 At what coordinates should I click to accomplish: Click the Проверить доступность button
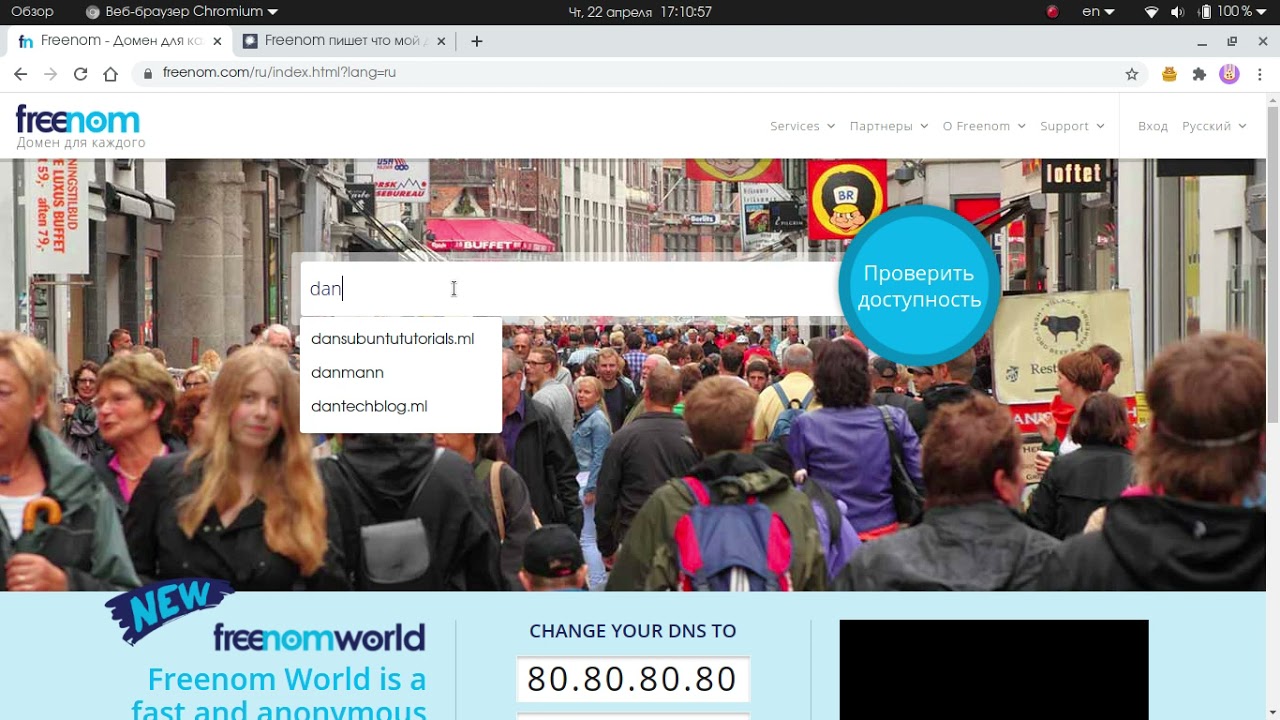tap(919, 287)
